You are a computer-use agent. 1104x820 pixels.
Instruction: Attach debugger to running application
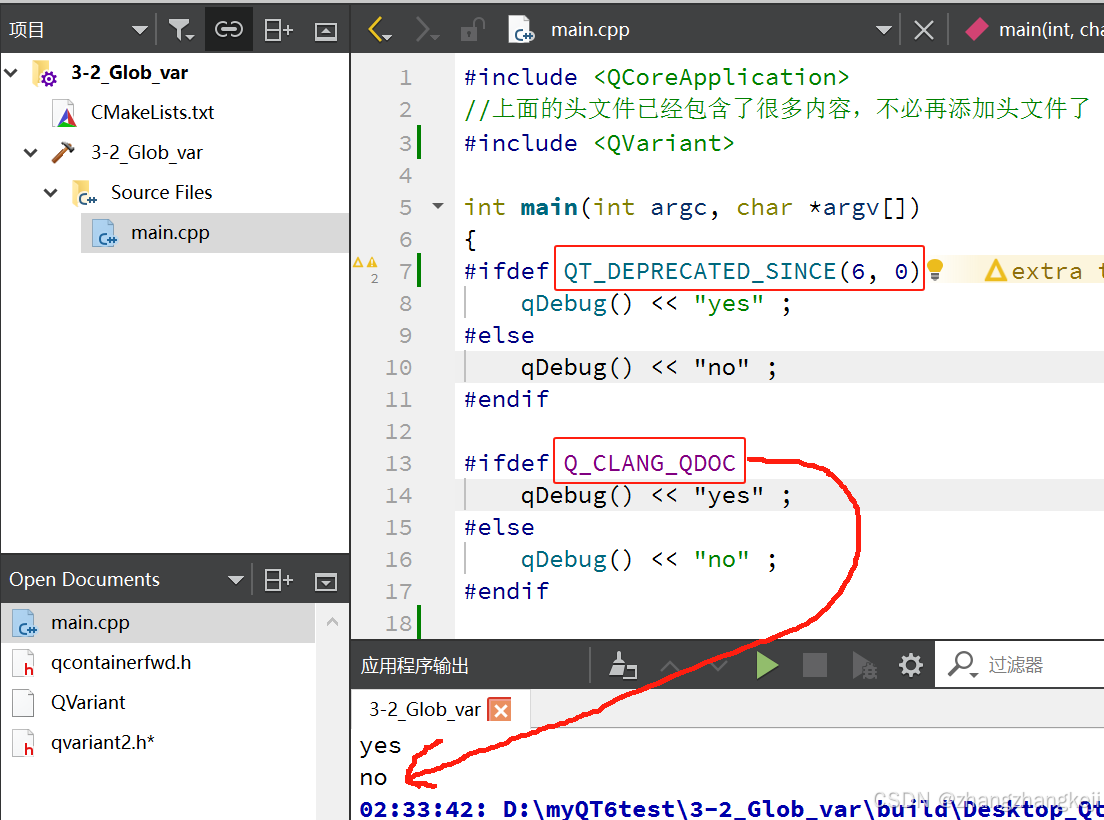pos(864,665)
